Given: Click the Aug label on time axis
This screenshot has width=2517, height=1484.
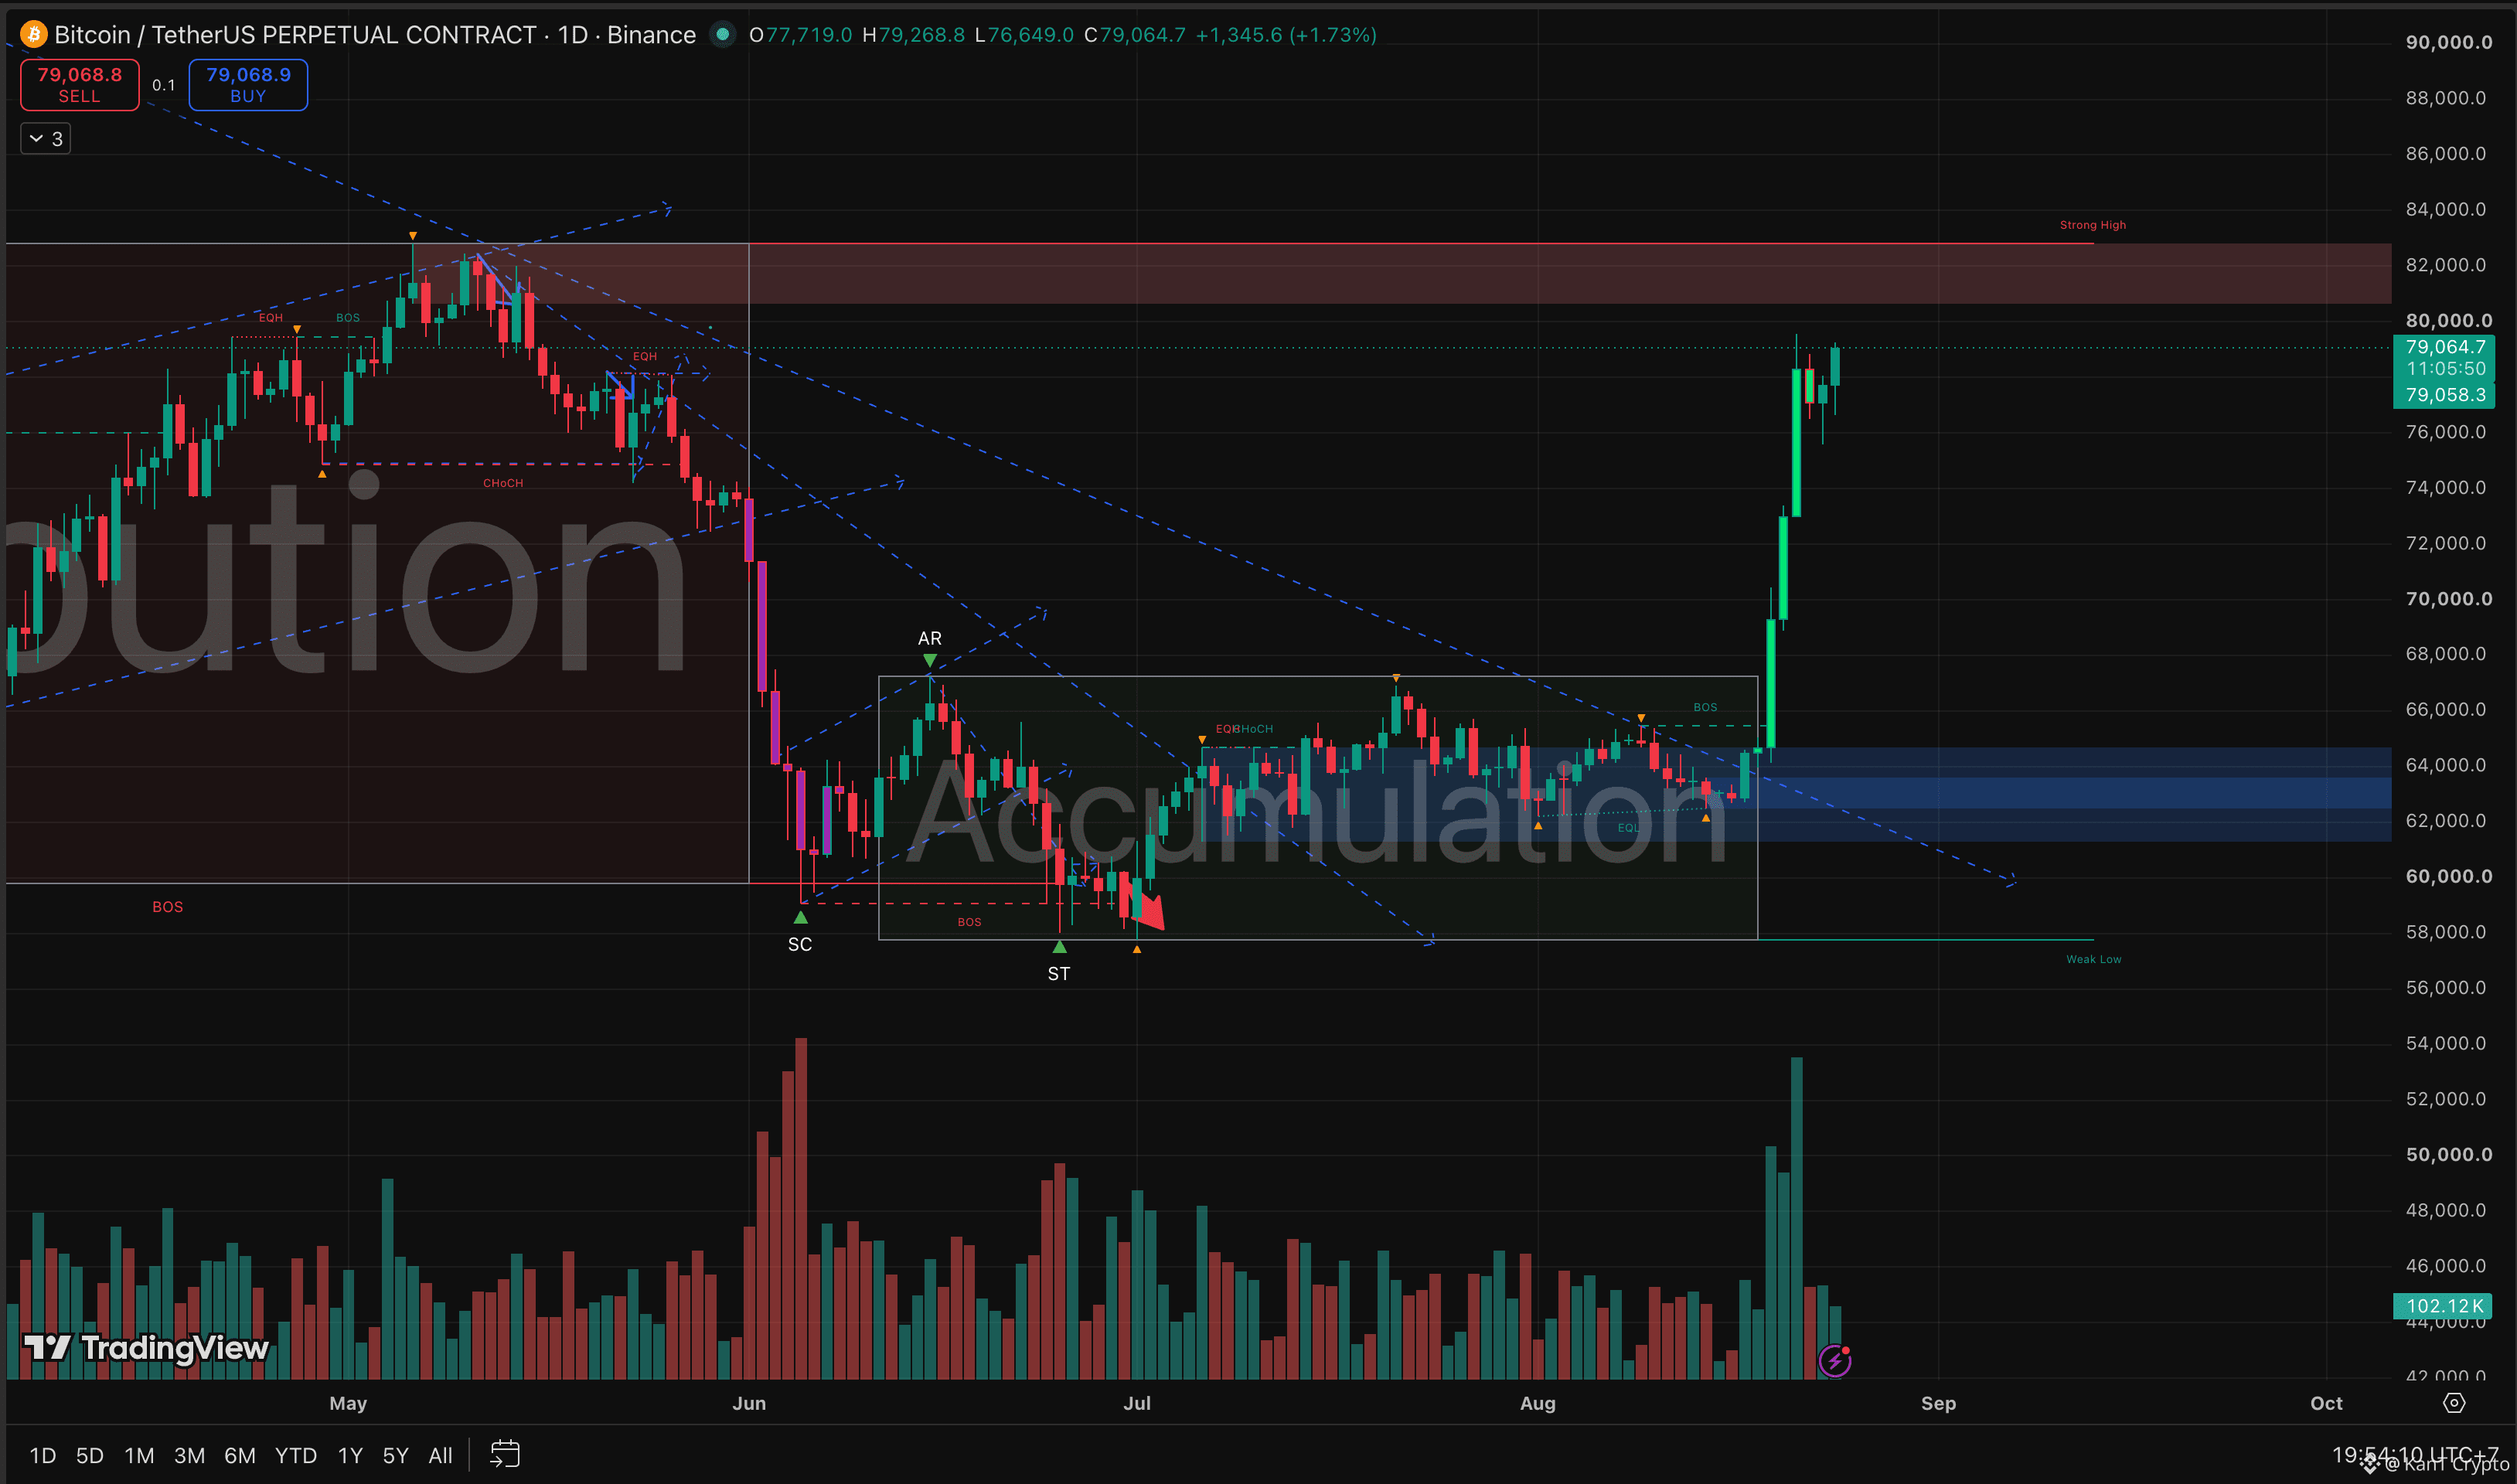Looking at the screenshot, I should pos(1538,1403).
